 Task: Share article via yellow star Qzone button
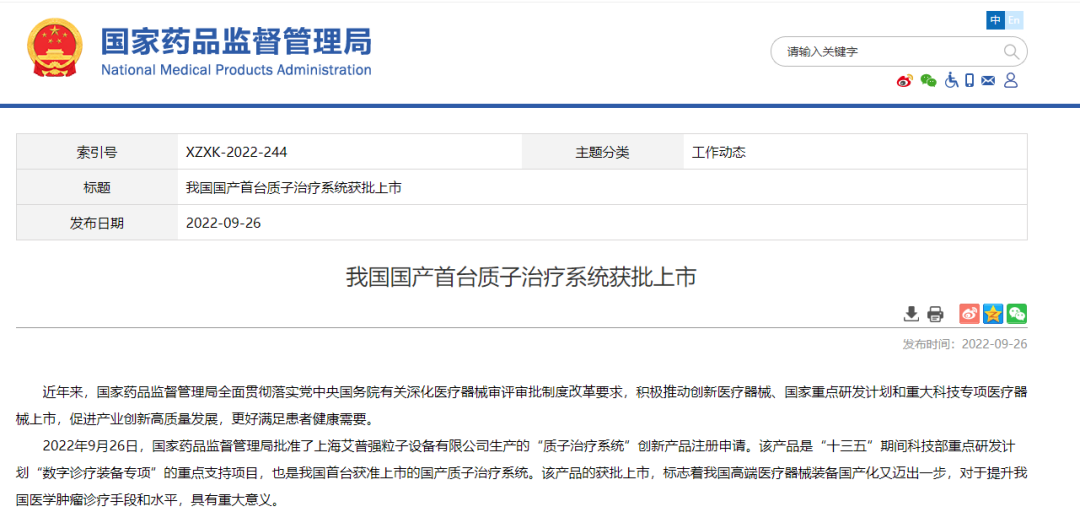click(x=993, y=314)
